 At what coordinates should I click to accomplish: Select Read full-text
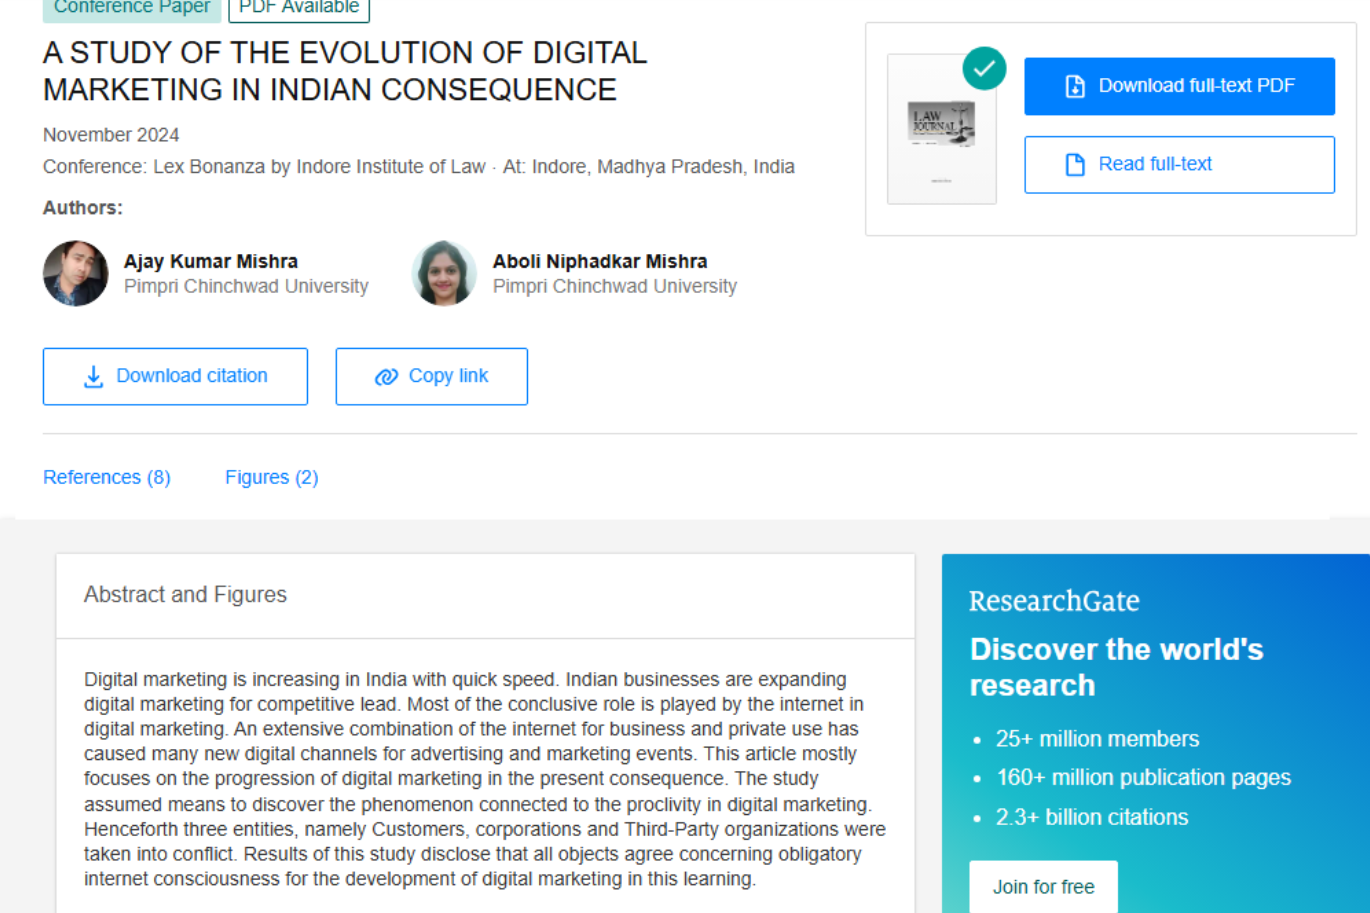click(1179, 164)
